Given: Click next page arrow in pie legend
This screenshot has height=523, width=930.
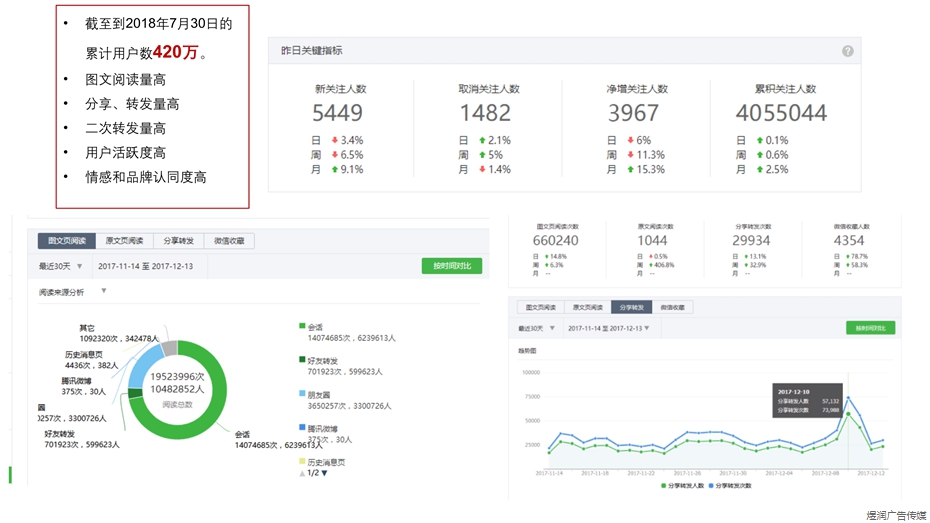Looking at the screenshot, I should (x=324, y=473).
